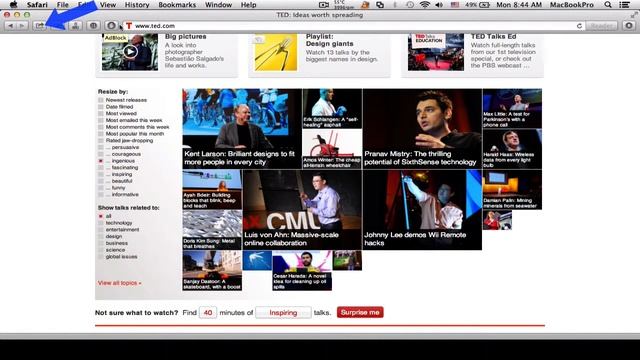Click the Reader button in address bar
This screenshot has height=360, width=640.
(602, 26)
